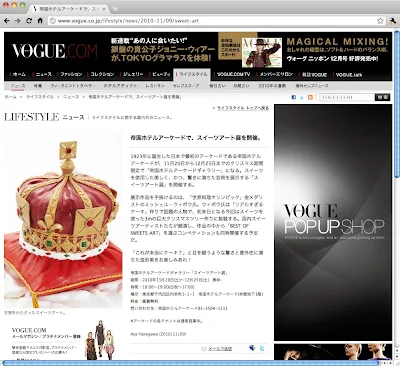Click the ホーム breadcrumb link
This screenshot has height=366, width=400.
[x=10, y=97]
